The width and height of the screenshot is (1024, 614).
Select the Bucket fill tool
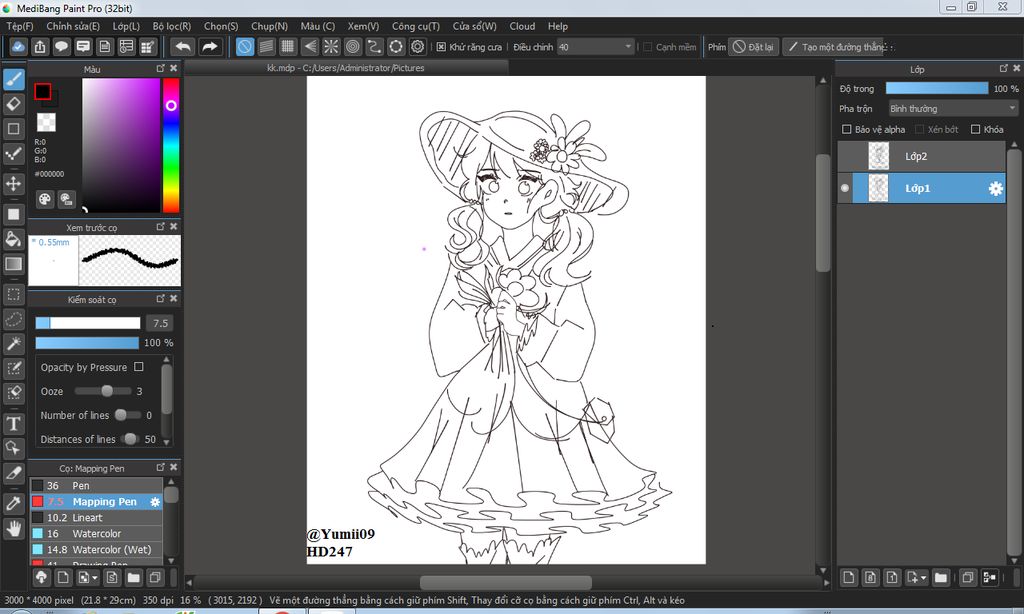pyautogui.click(x=14, y=239)
